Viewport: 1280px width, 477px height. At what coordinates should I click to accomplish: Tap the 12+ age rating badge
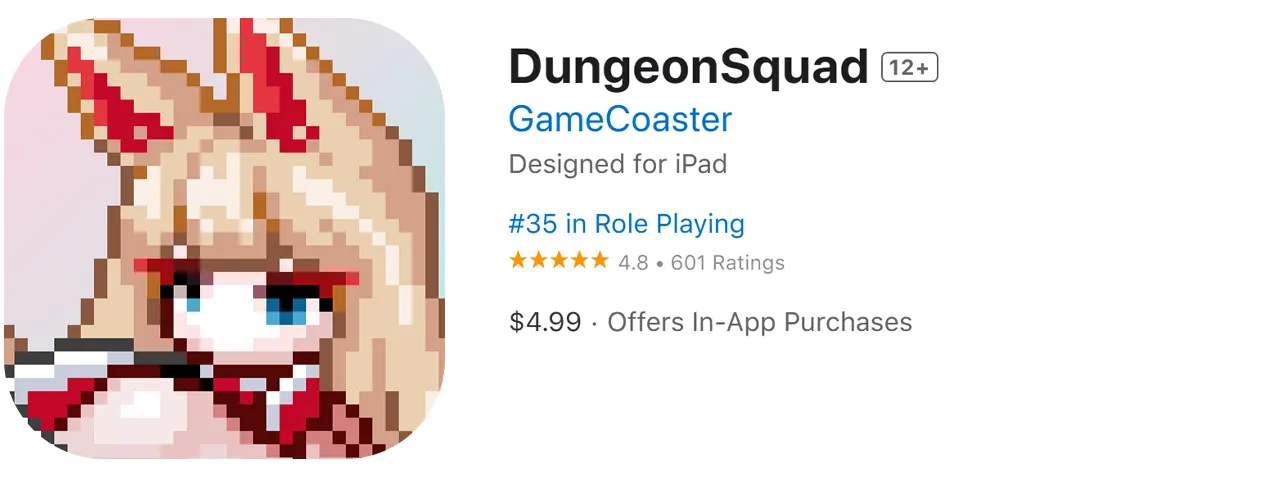point(909,68)
